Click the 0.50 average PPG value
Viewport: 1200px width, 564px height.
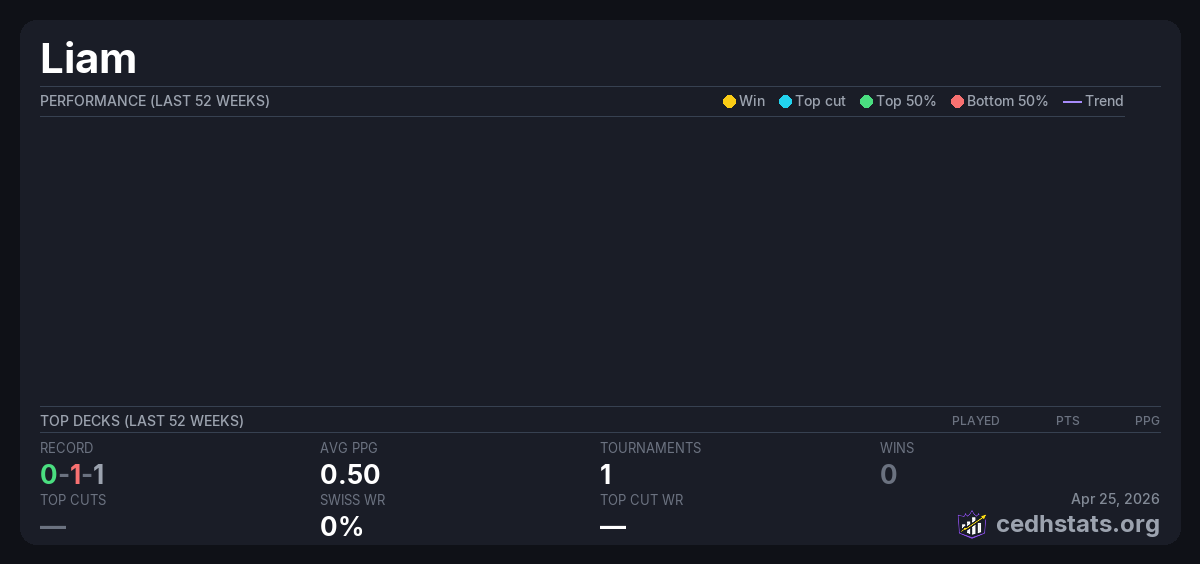[x=350, y=474]
